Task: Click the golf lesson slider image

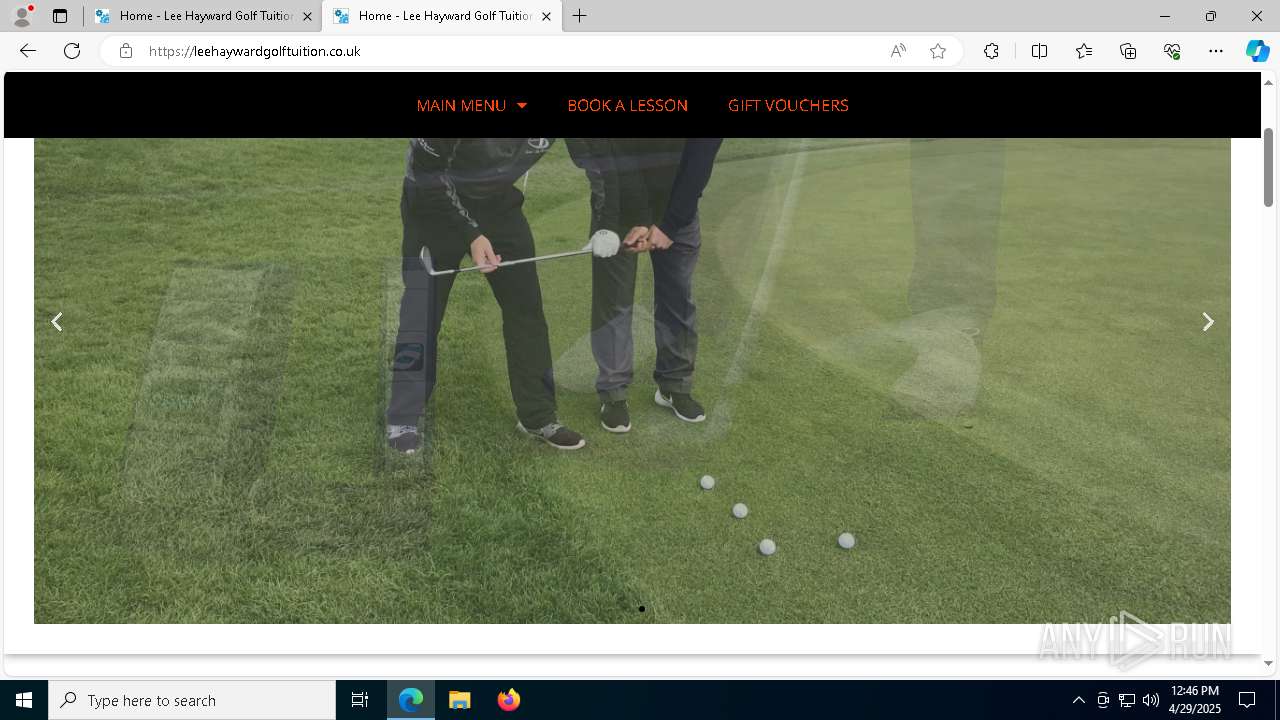Action: [x=632, y=380]
